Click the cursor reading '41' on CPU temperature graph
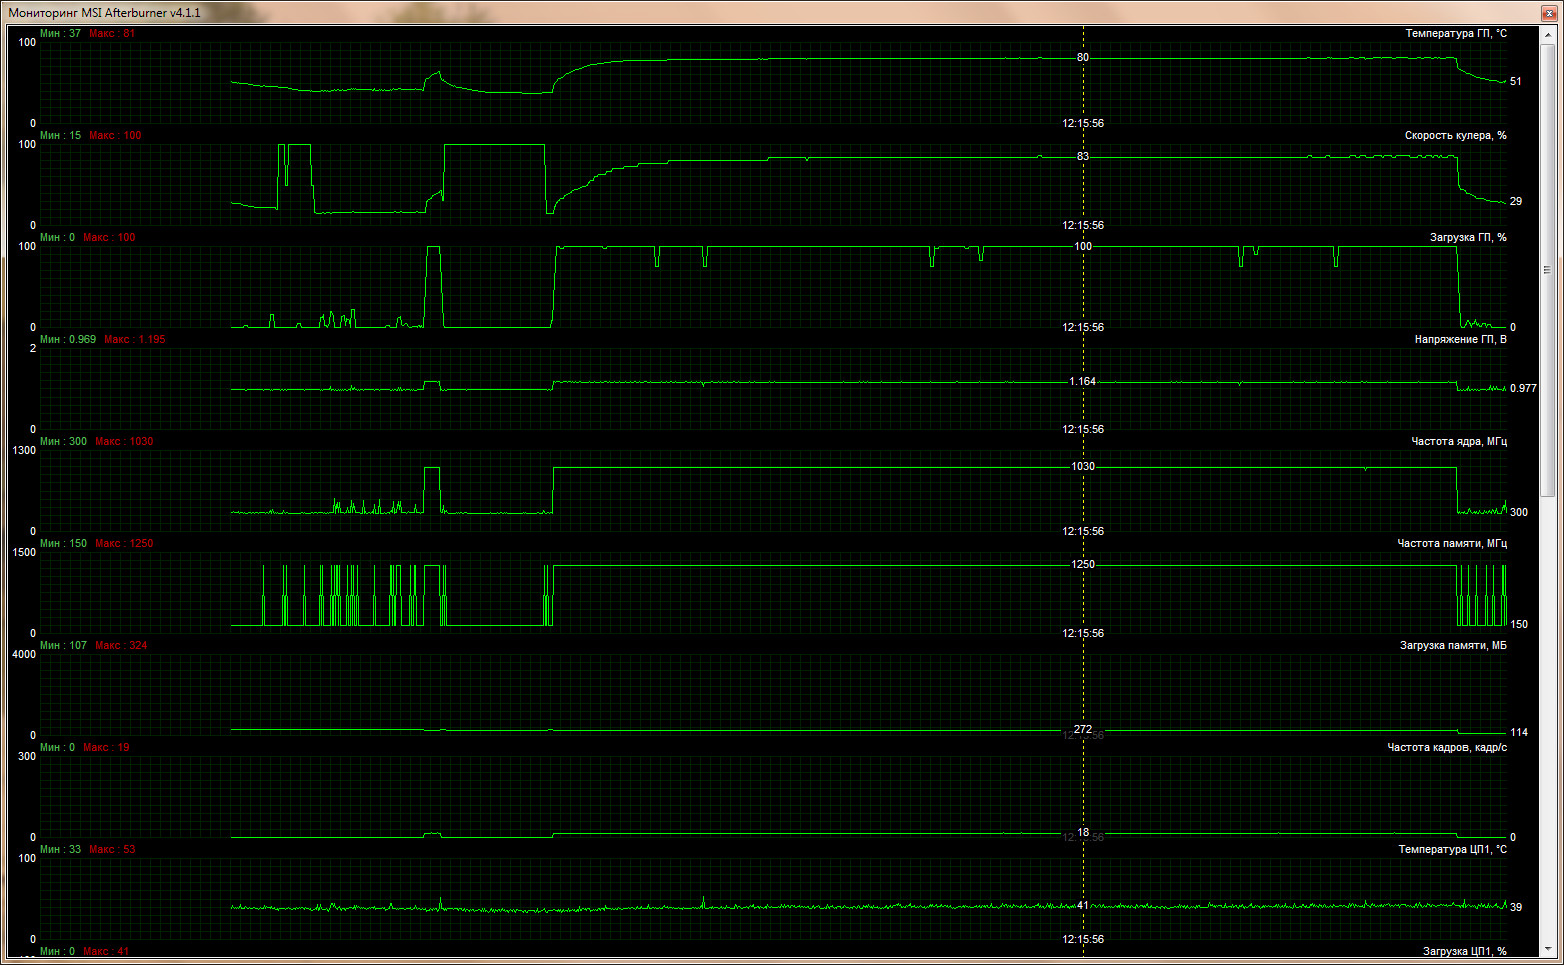Viewport: 1564px width, 965px height. coord(1083,906)
